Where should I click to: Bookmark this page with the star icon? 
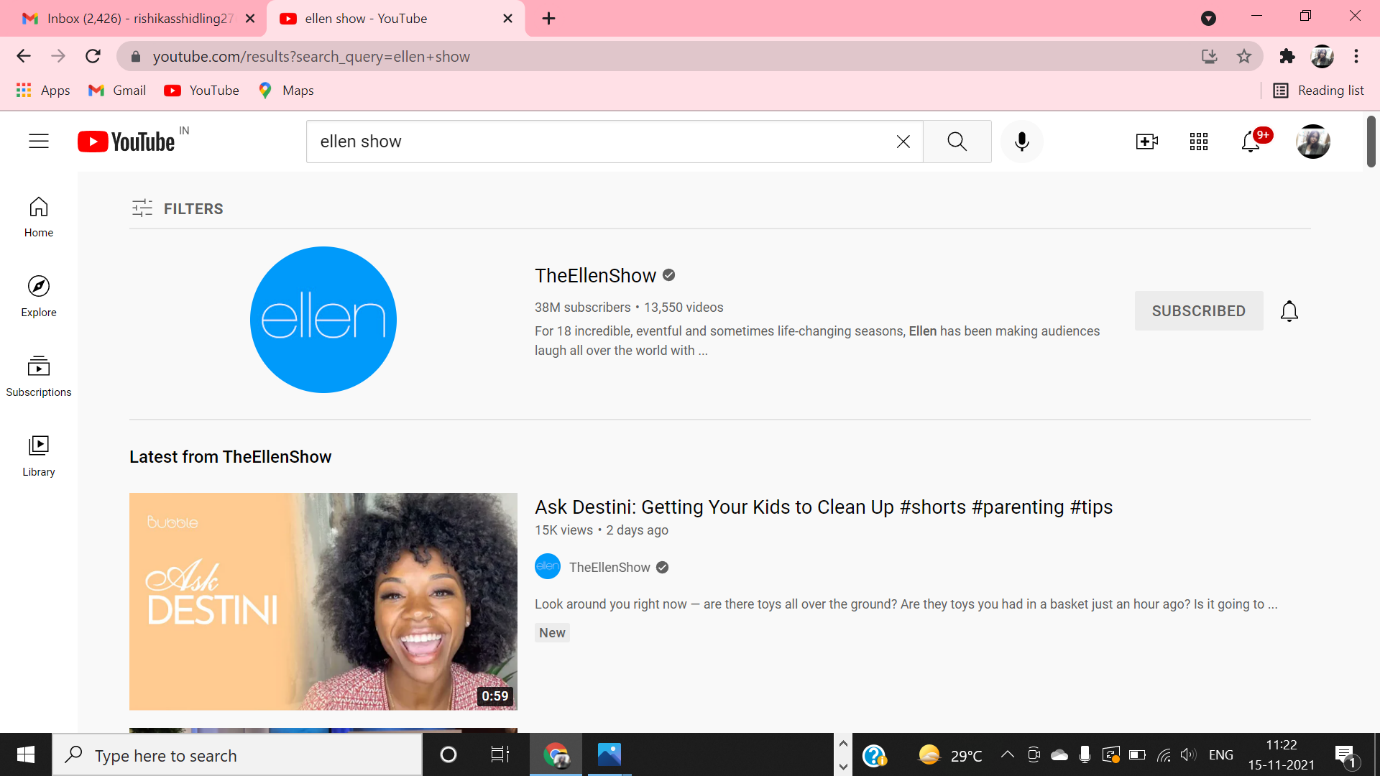point(1244,57)
